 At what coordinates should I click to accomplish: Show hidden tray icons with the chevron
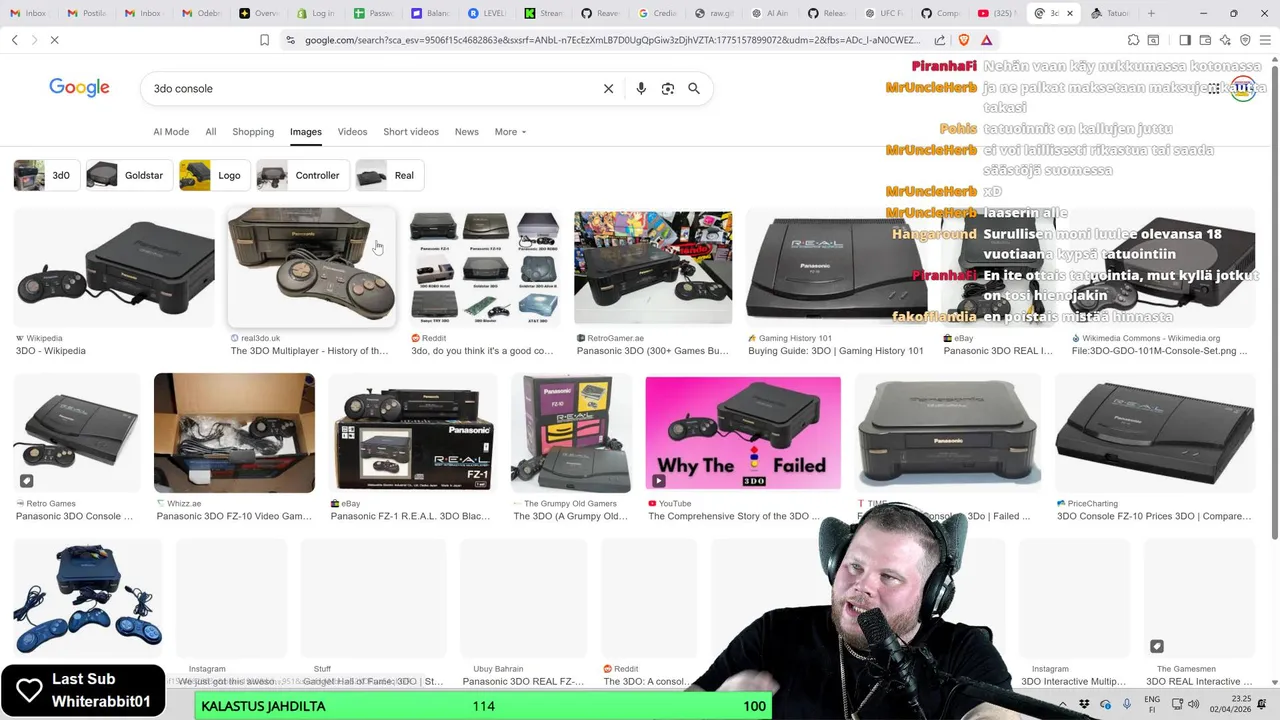pos(1065,705)
